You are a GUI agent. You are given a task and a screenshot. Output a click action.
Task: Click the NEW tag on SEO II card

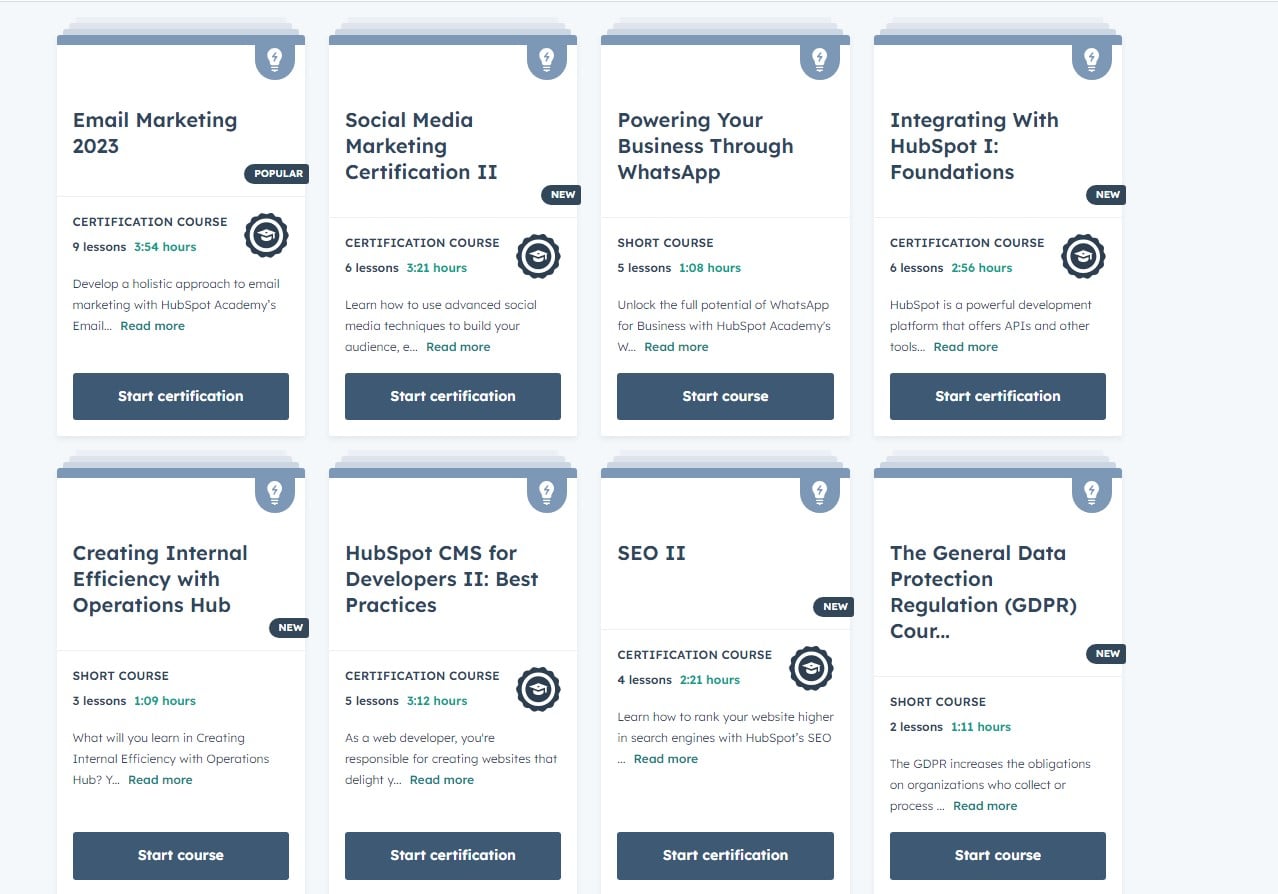(x=835, y=606)
